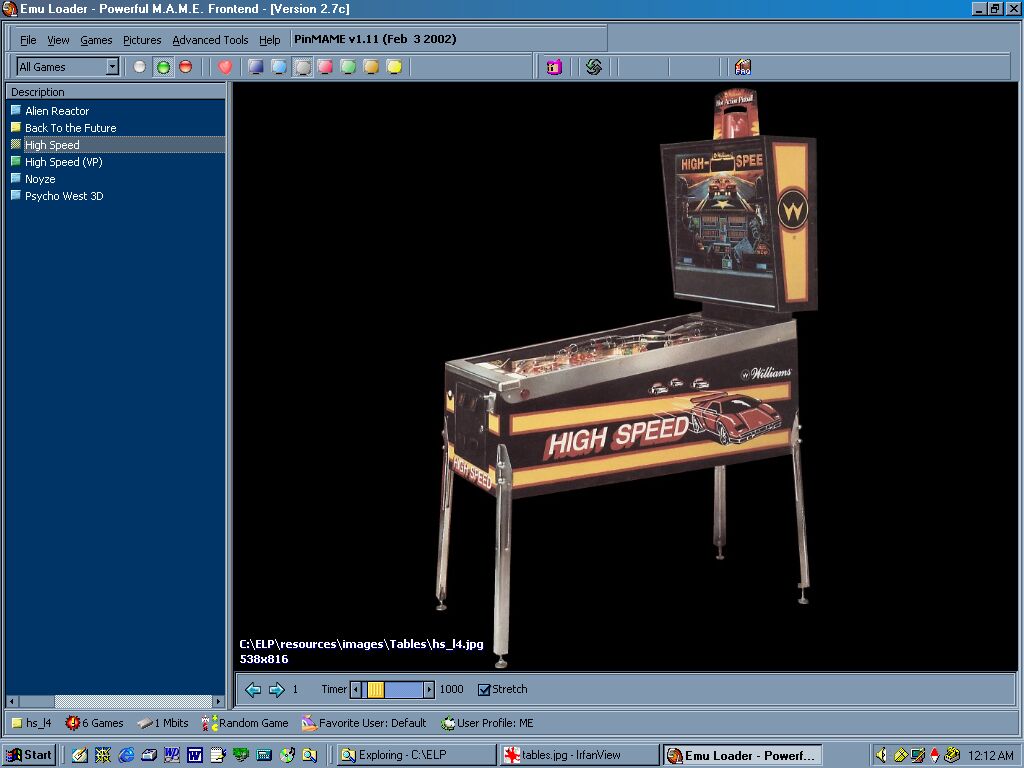
Task: Click the yellow Timer slider thumb
Action: [x=376, y=690]
